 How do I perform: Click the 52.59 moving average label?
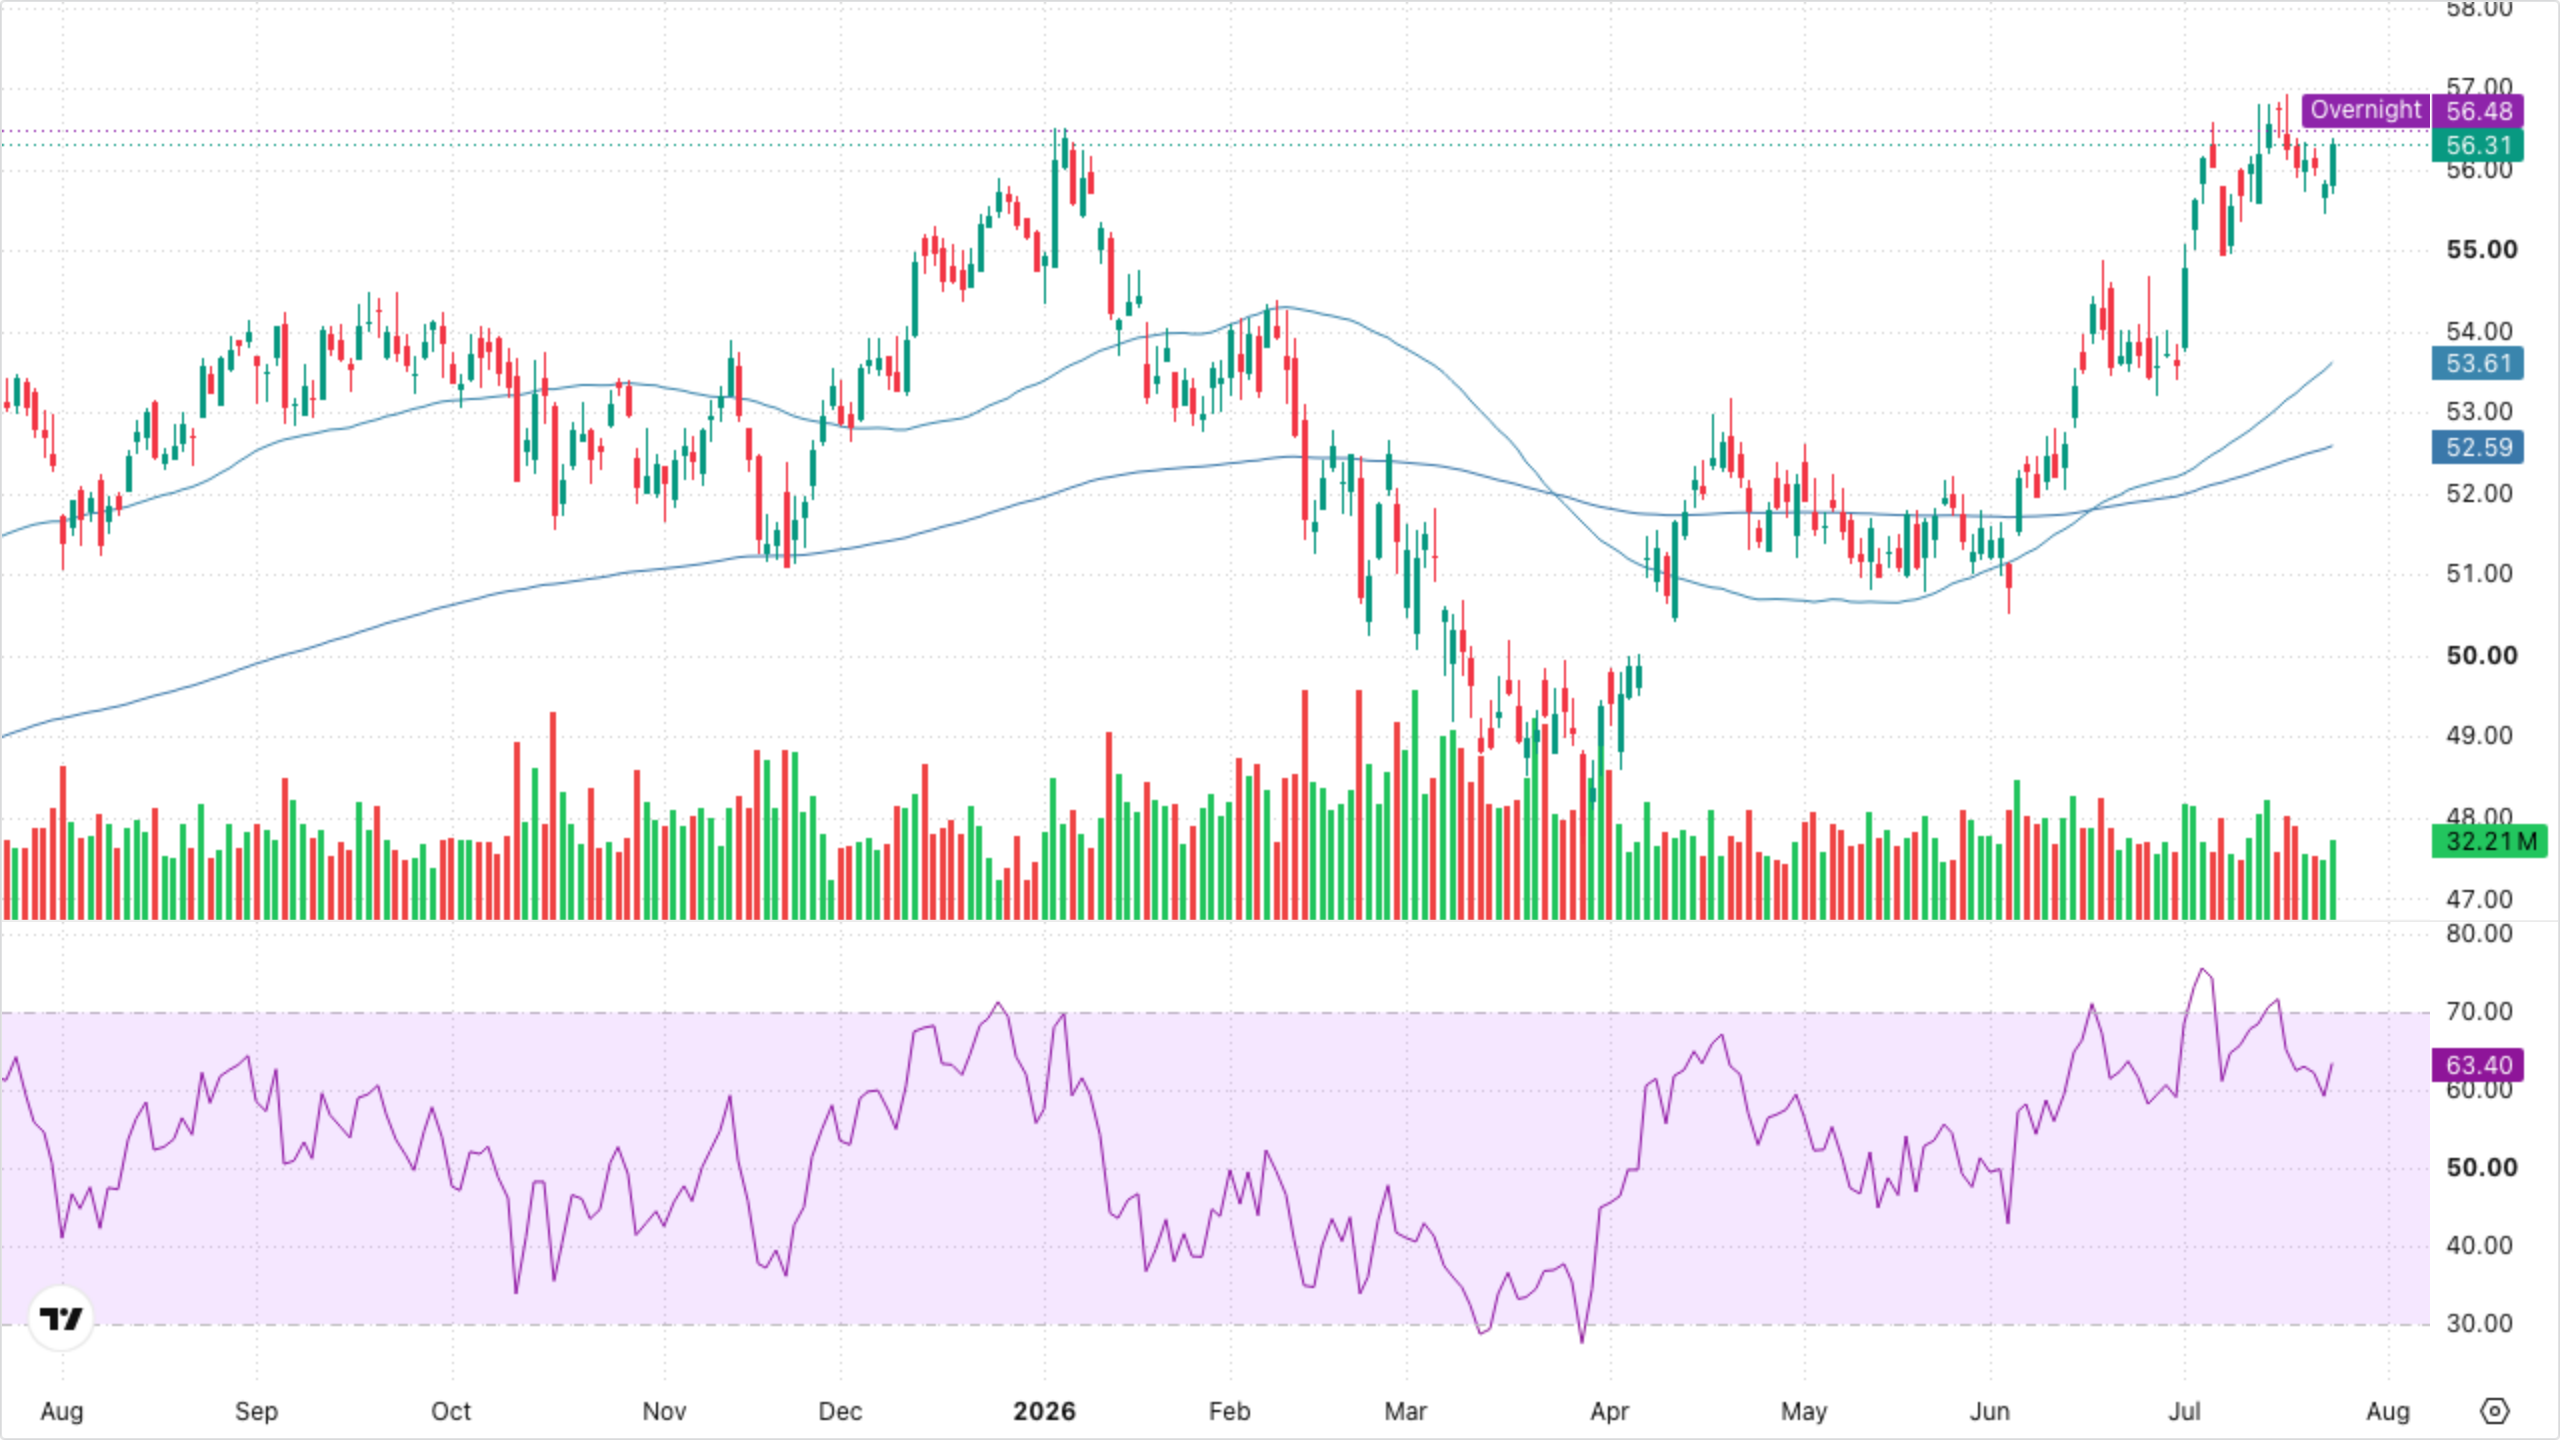pos(2479,447)
